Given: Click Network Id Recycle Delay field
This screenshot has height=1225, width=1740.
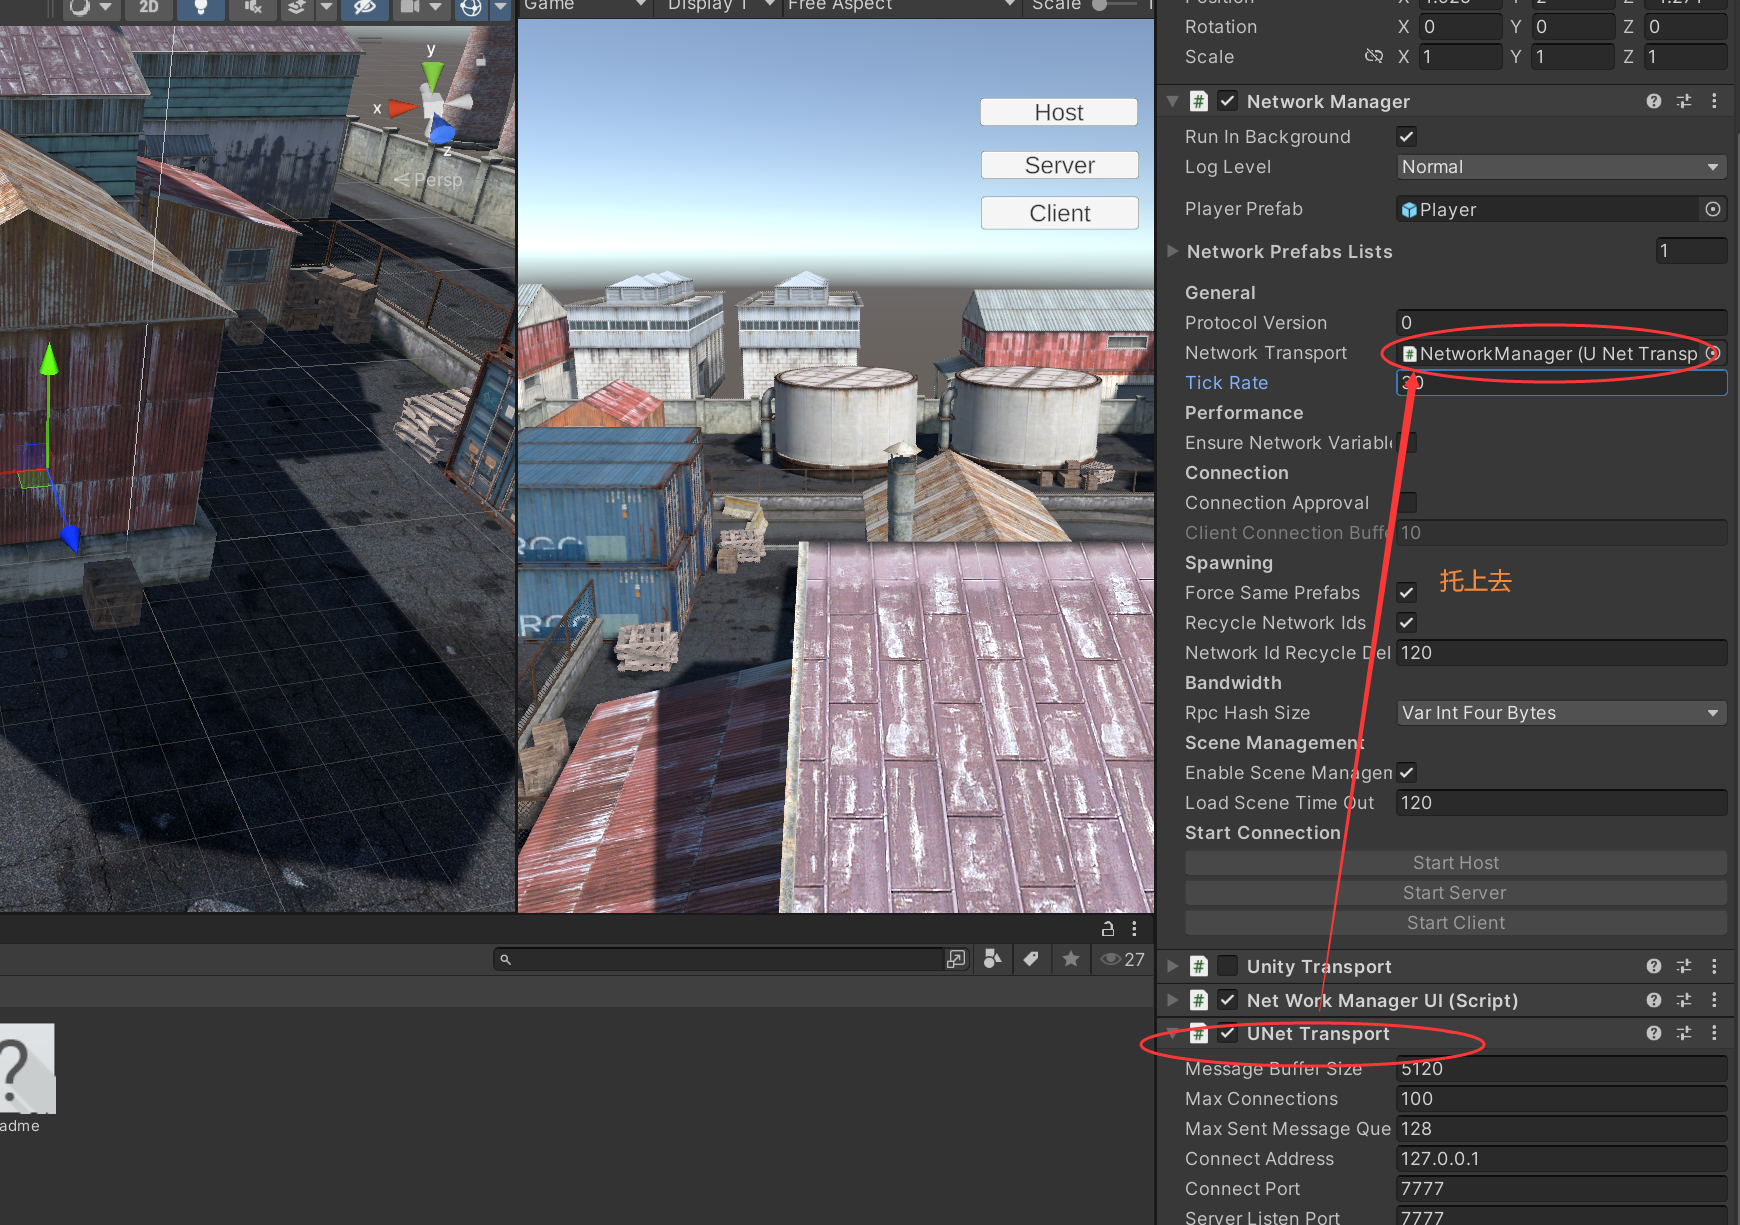Looking at the screenshot, I should 1561,653.
